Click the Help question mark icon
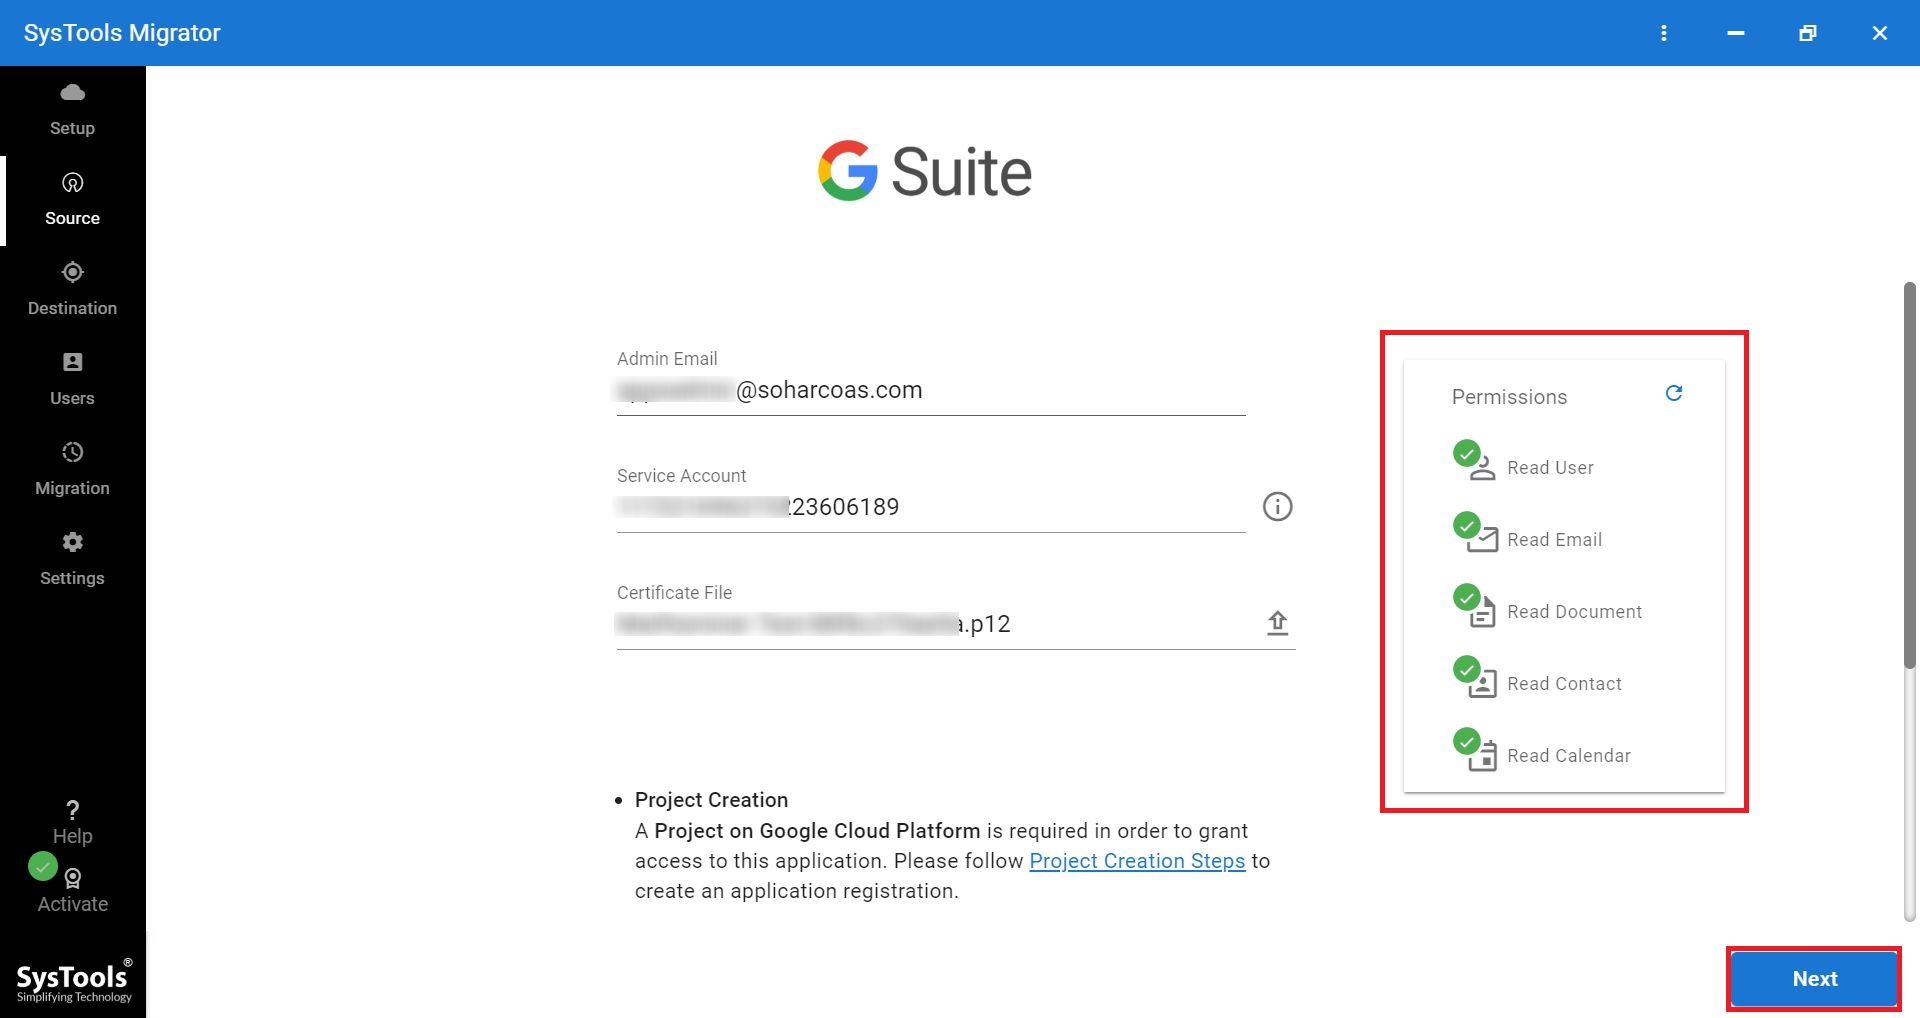This screenshot has width=1920, height=1018. point(72,810)
